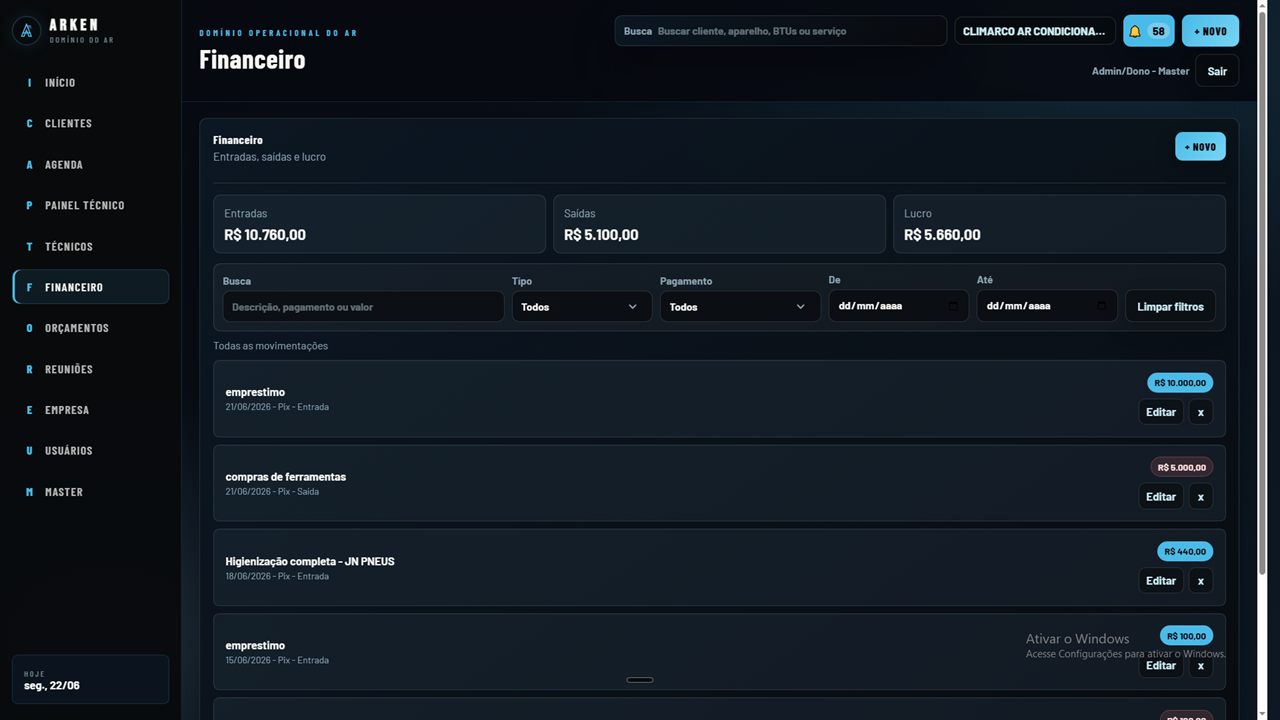Viewport: 1280px width, 720px height.
Task: Click the R$ 440,00 amount badge
Action: tap(1185, 551)
